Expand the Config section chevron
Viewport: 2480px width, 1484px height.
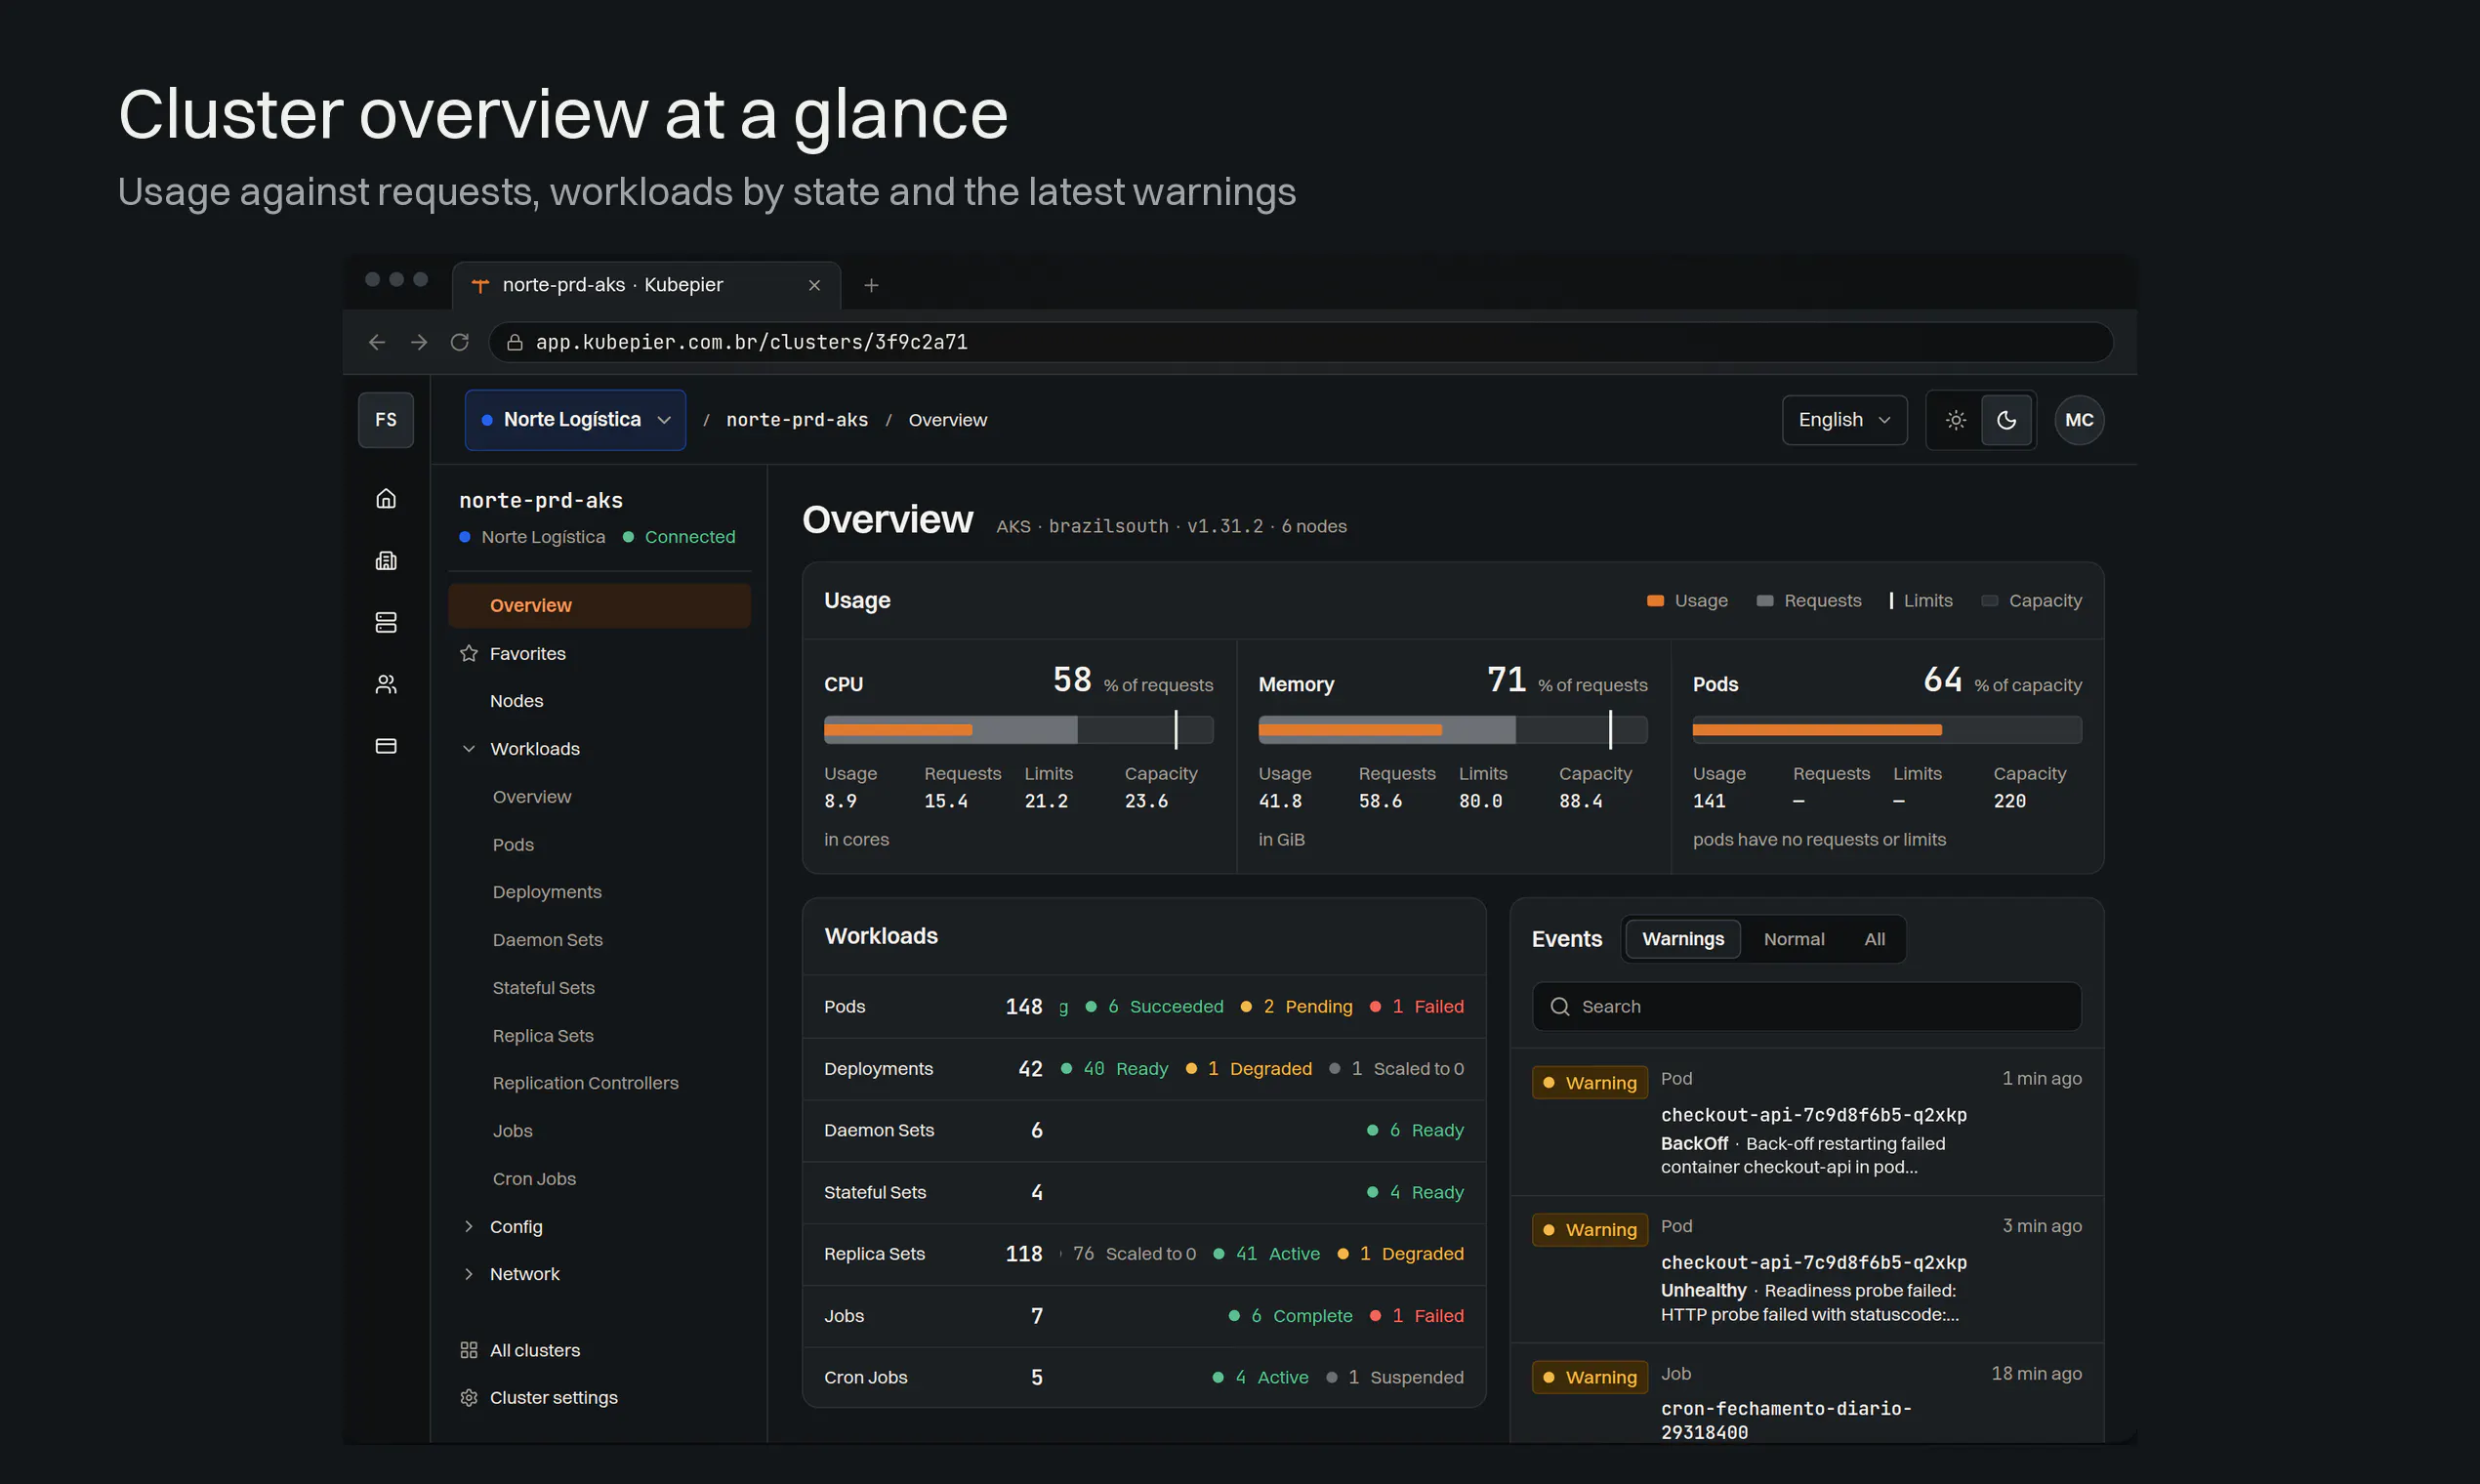coord(469,1227)
